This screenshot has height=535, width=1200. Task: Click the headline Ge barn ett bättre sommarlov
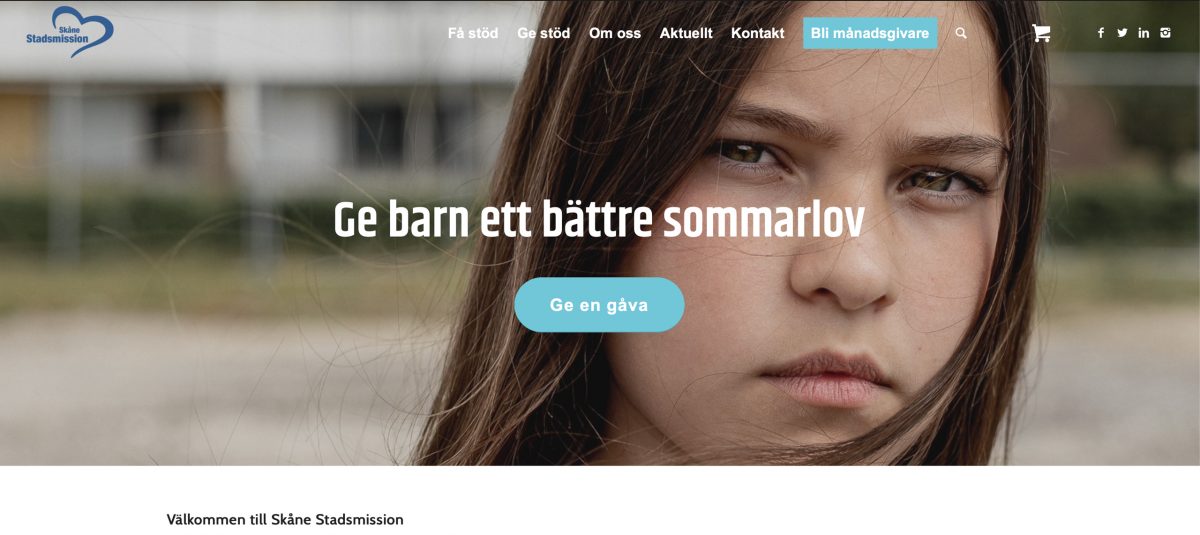click(599, 220)
